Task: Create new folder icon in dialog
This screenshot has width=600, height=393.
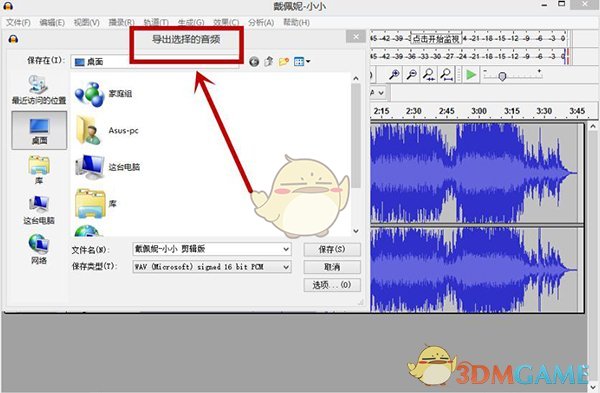Action: [284, 61]
